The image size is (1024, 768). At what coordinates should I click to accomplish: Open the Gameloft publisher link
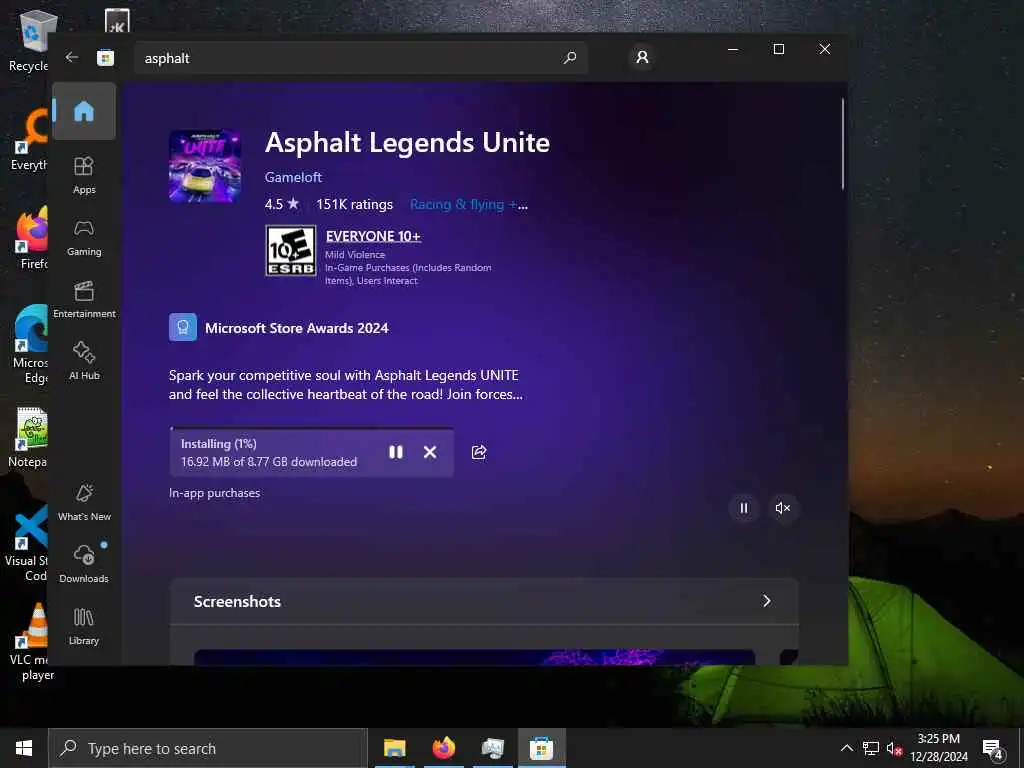293,177
